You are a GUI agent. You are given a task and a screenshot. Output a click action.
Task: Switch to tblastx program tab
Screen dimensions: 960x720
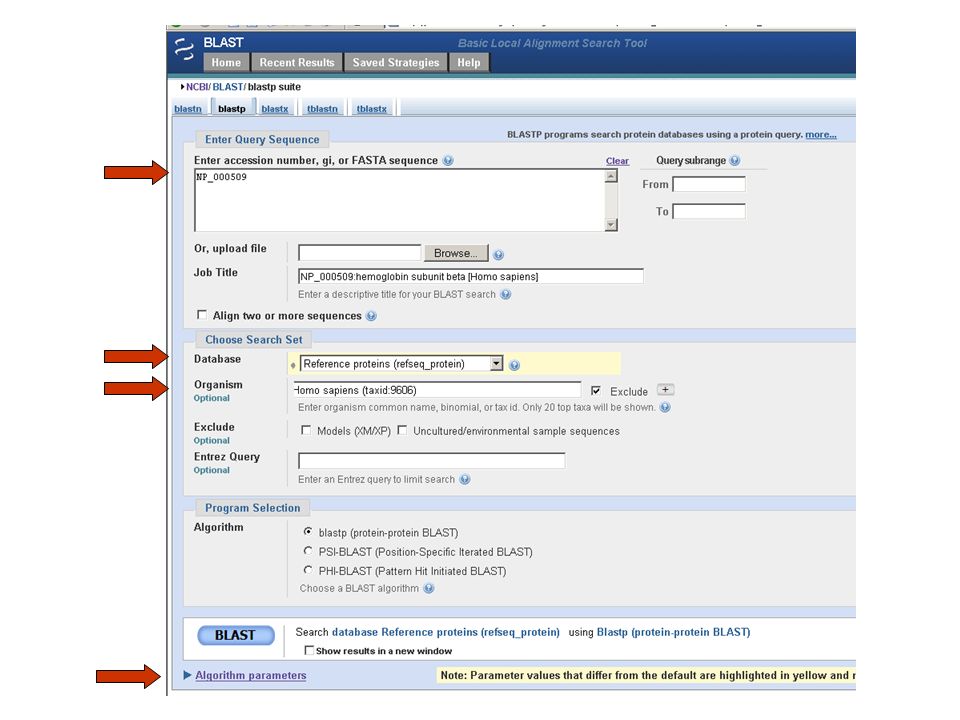point(372,109)
